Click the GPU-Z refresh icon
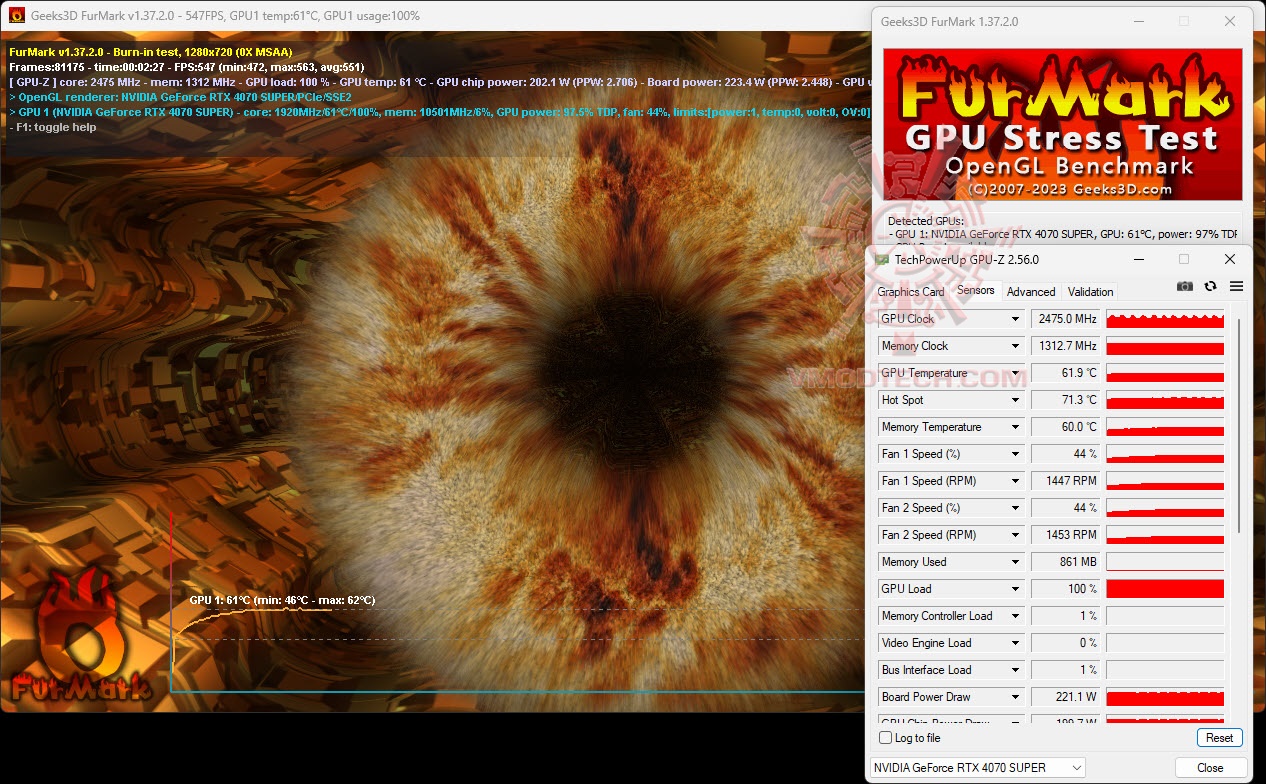Viewport: 1266px width, 784px height. [x=1210, y=286]
